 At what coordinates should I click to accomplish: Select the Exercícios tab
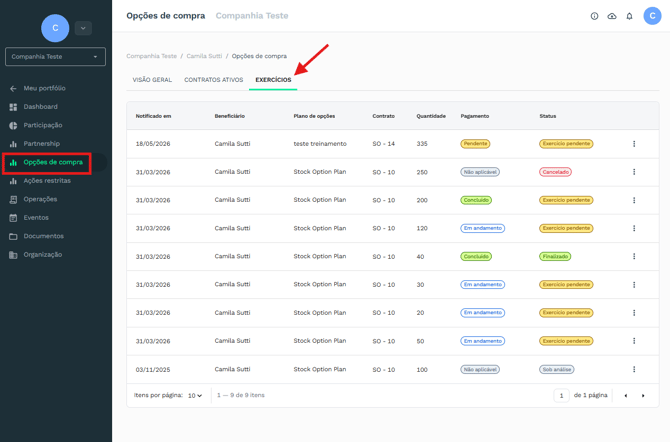point(273,80)
